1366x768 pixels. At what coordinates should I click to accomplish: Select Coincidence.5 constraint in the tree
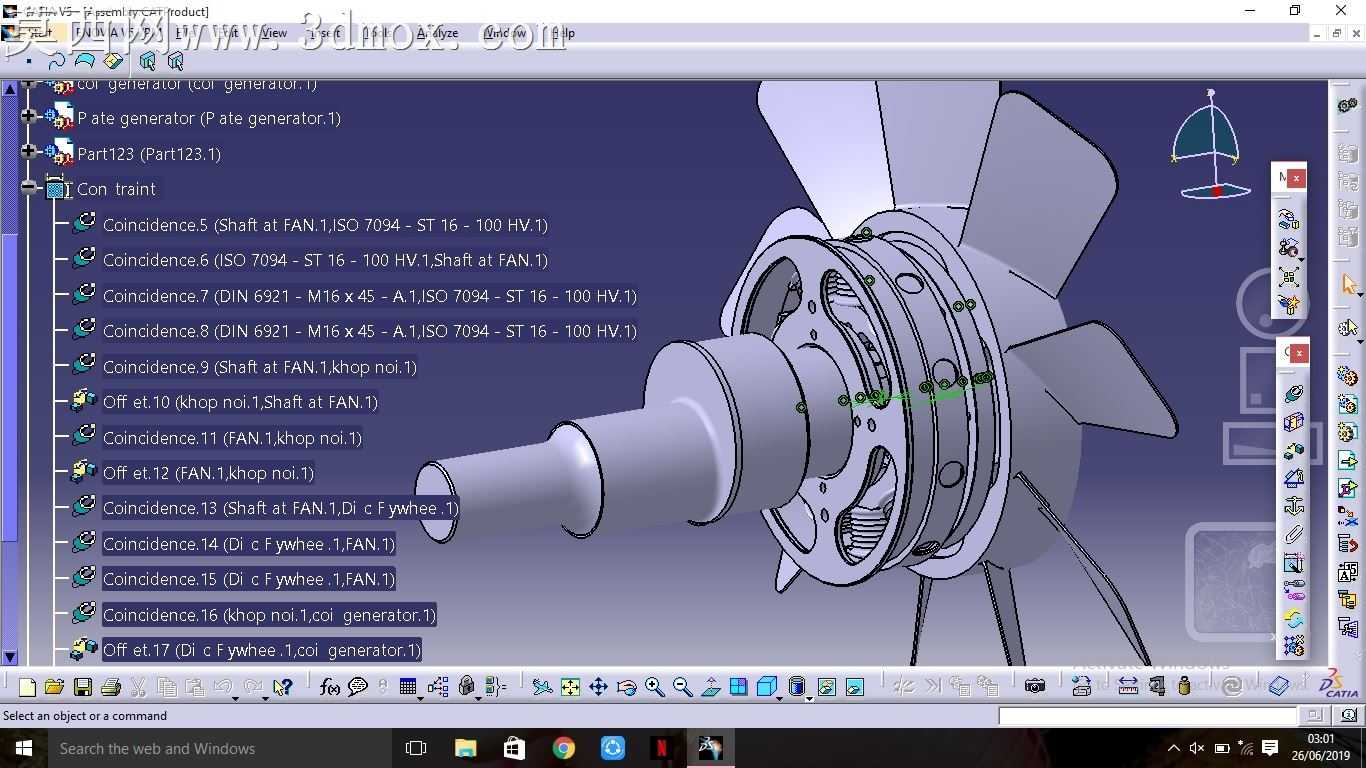pos(325,225)
